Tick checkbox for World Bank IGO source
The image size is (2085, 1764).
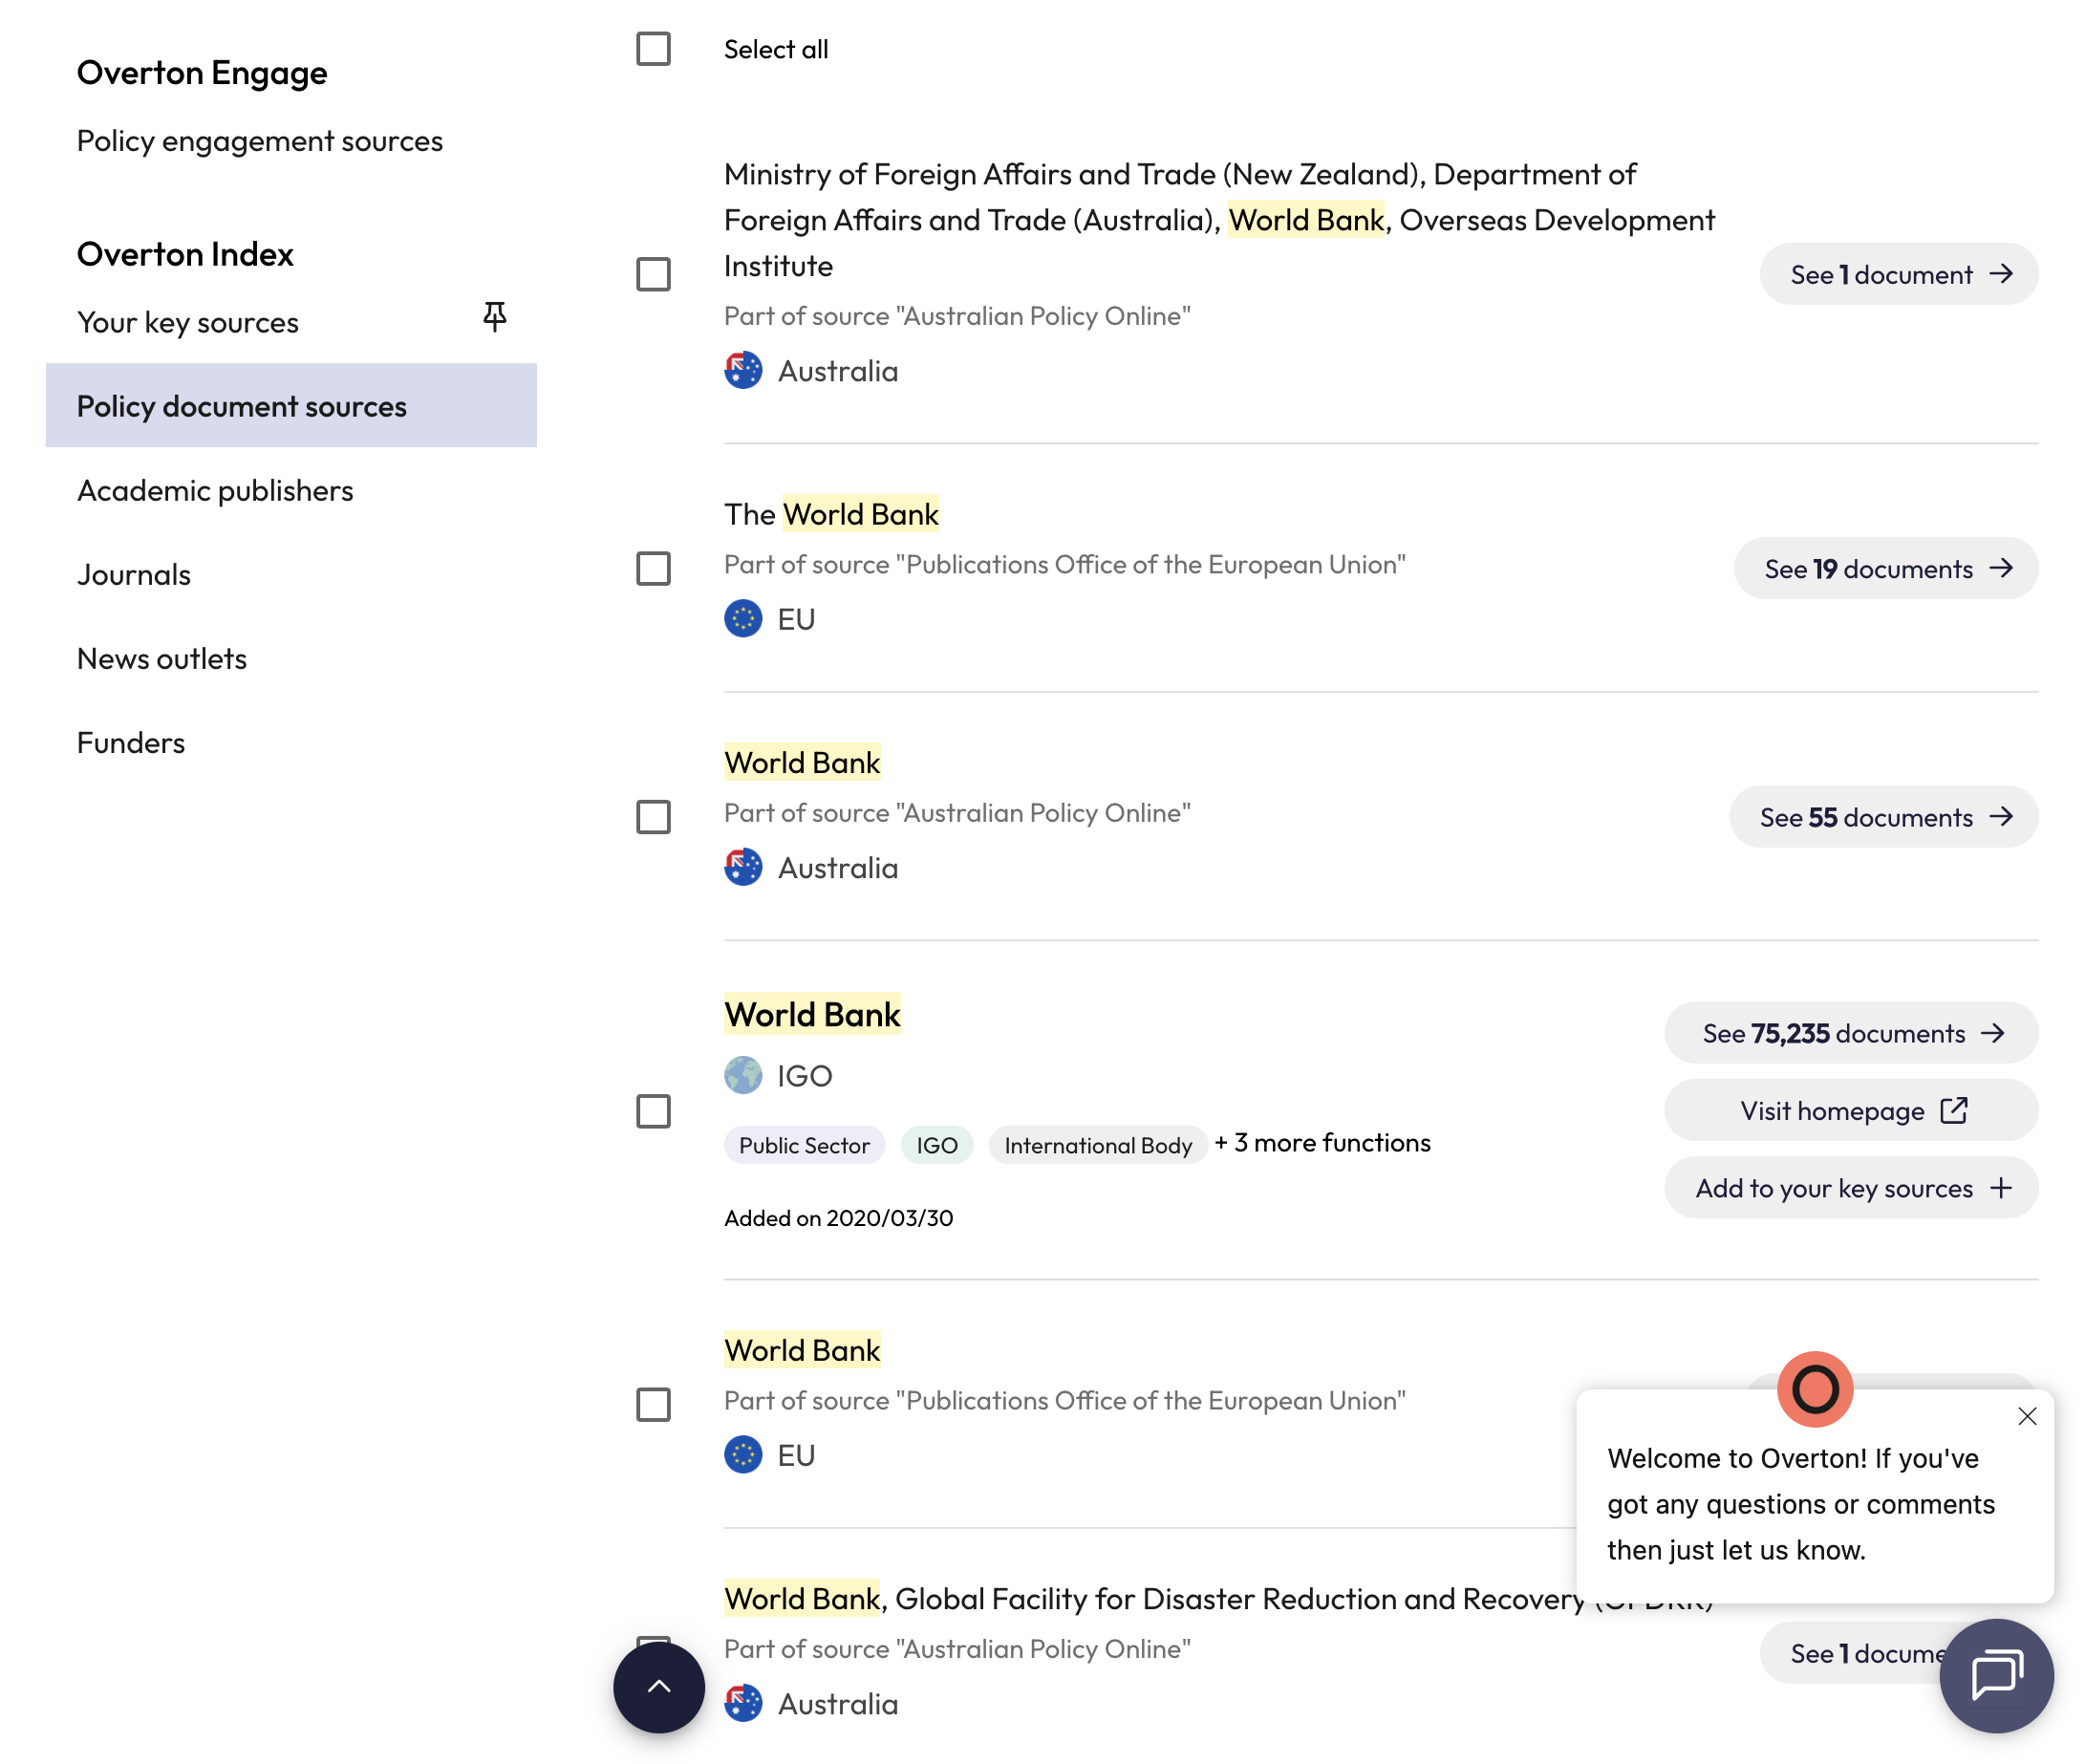click(x=653, y=1111)
